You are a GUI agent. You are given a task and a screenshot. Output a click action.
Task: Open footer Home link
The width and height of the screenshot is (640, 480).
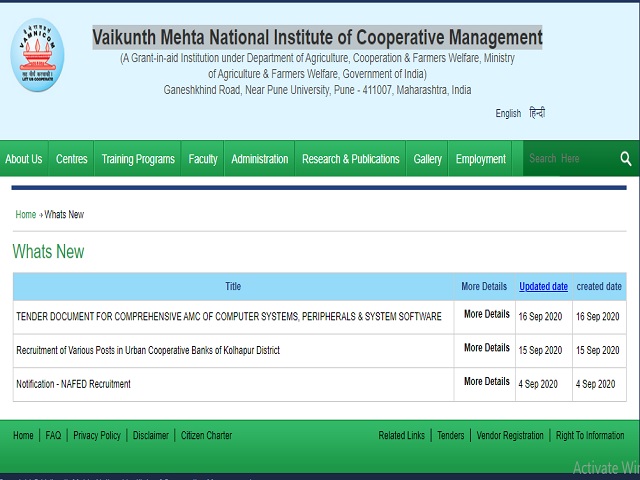coord(23,436)
